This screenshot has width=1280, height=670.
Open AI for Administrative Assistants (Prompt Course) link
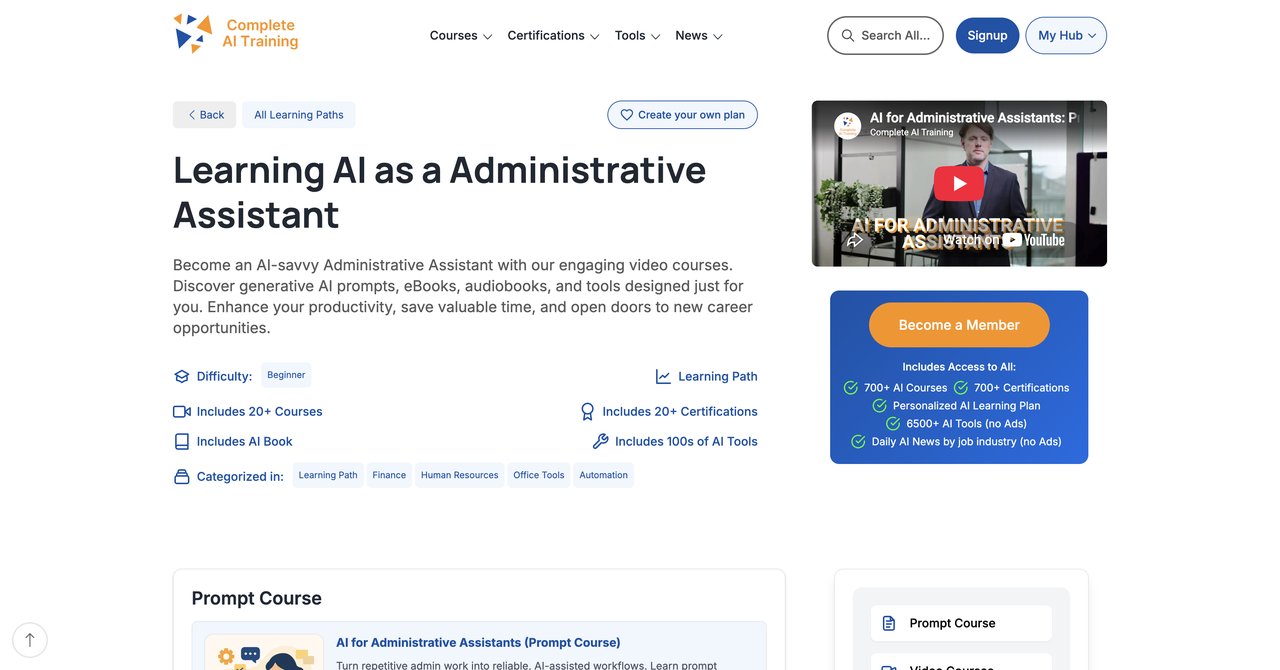pyautogui.click(x=478, y=643)
